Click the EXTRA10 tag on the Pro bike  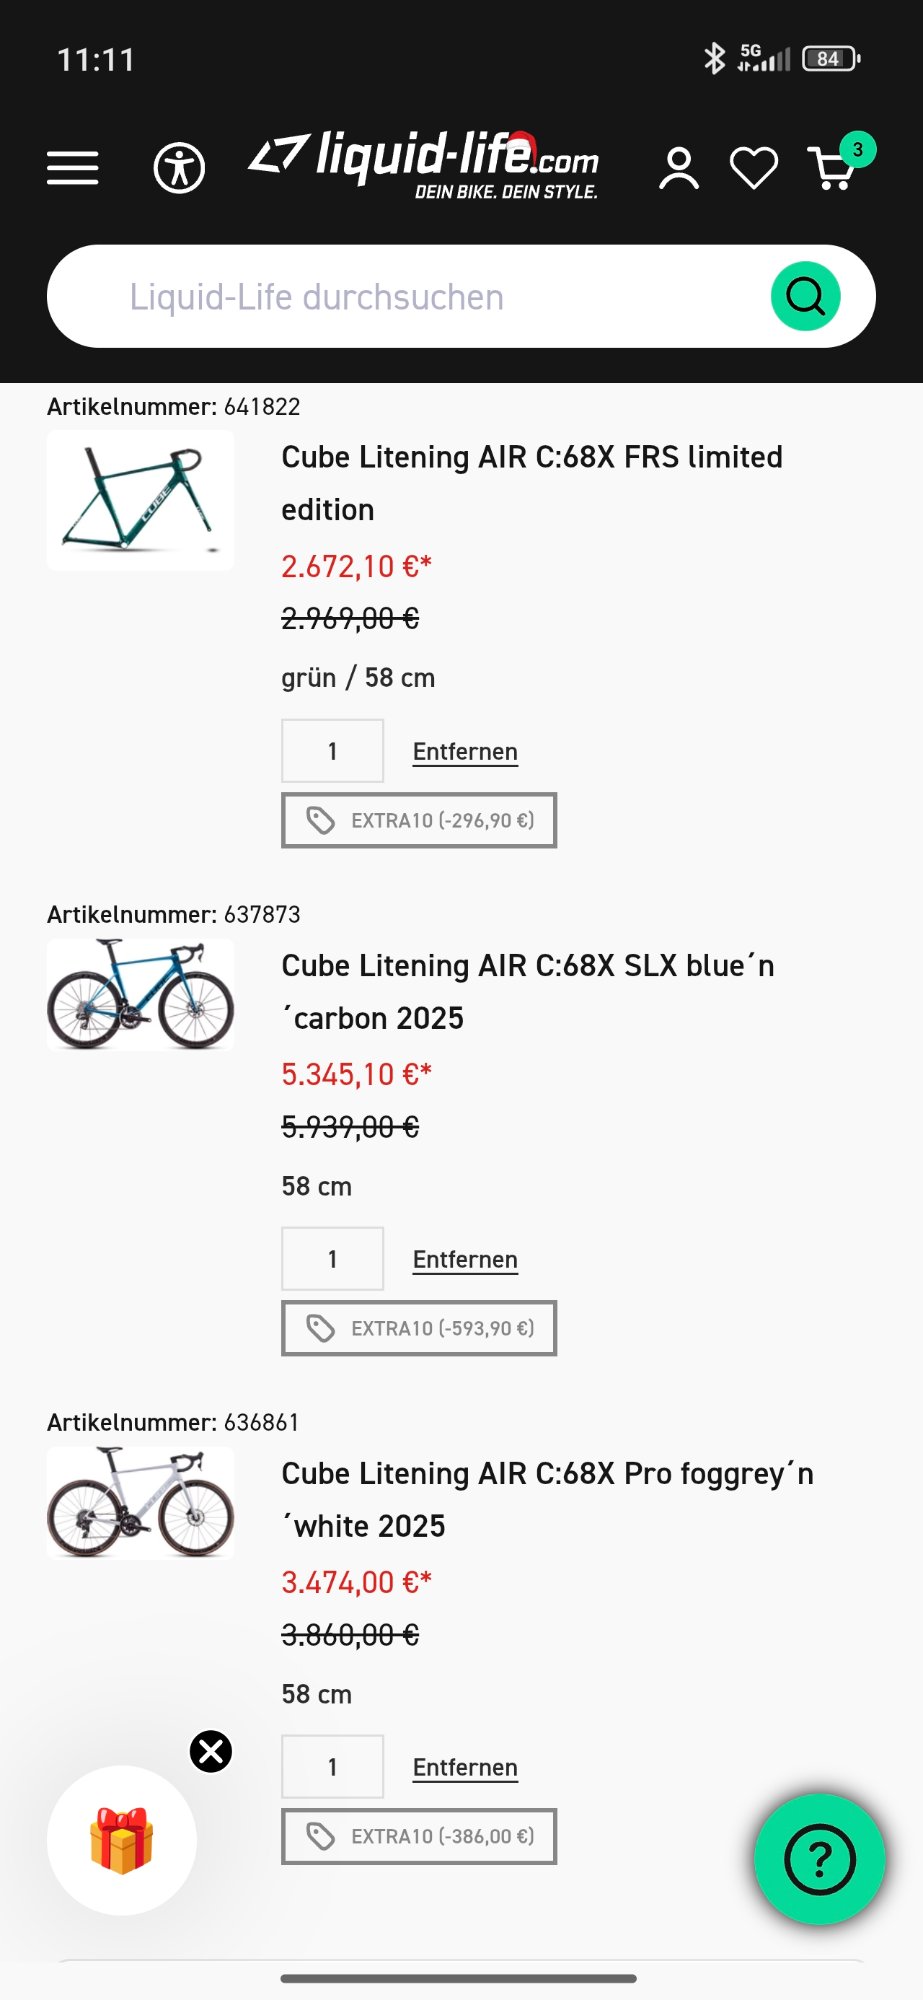point(419,1837)
